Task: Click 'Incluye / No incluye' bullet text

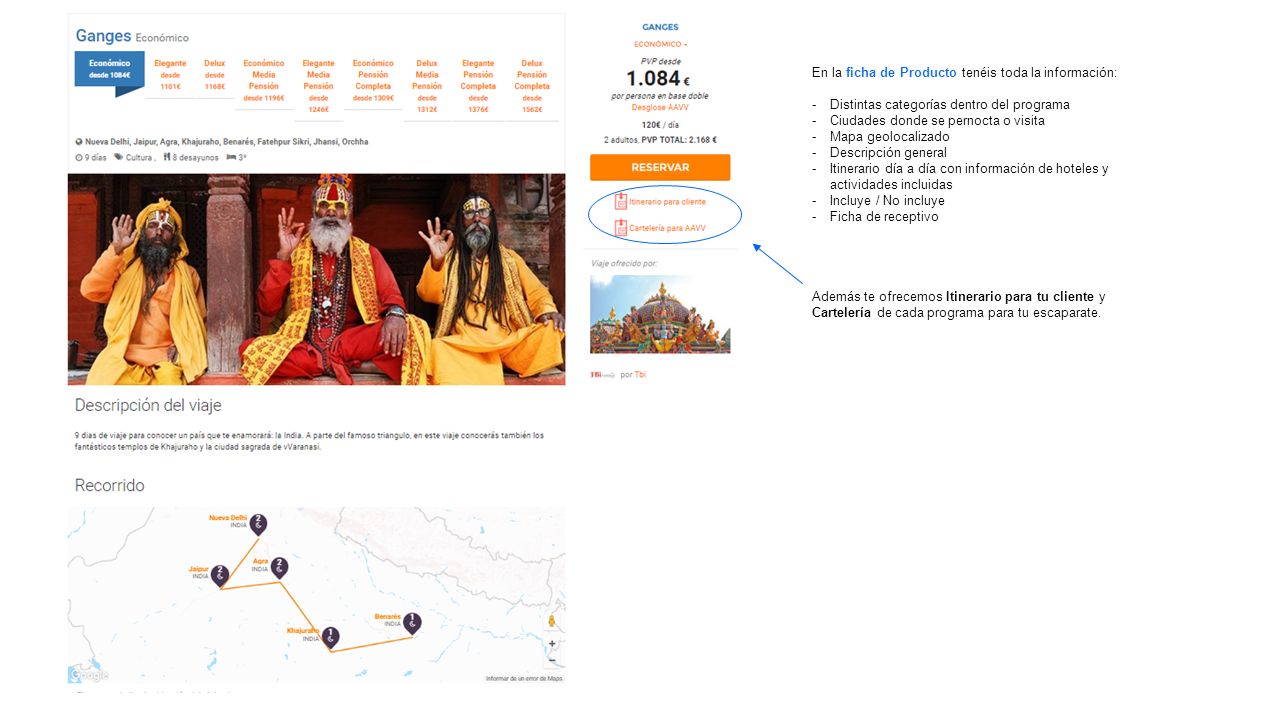Action: coord(887,201)
